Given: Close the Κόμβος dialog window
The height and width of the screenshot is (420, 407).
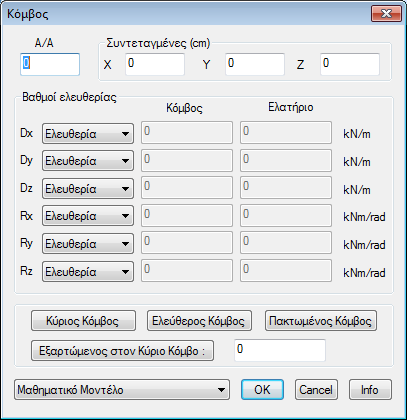Looking at the screenshot, I should point(386,14).
